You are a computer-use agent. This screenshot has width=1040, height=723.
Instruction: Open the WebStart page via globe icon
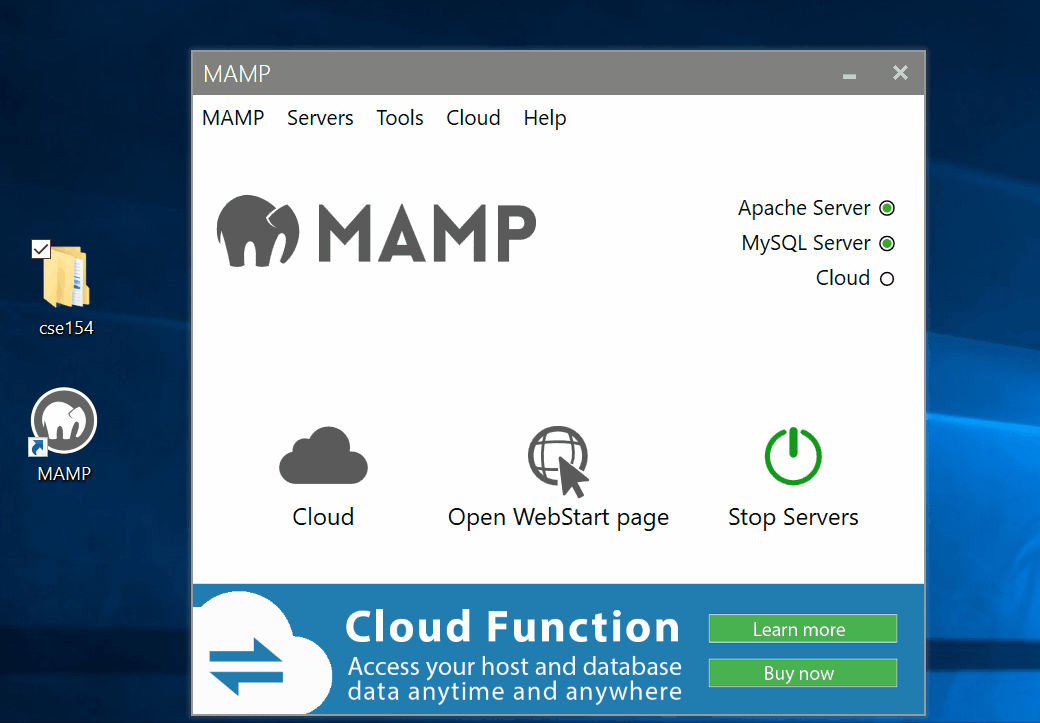click(558, 460)
